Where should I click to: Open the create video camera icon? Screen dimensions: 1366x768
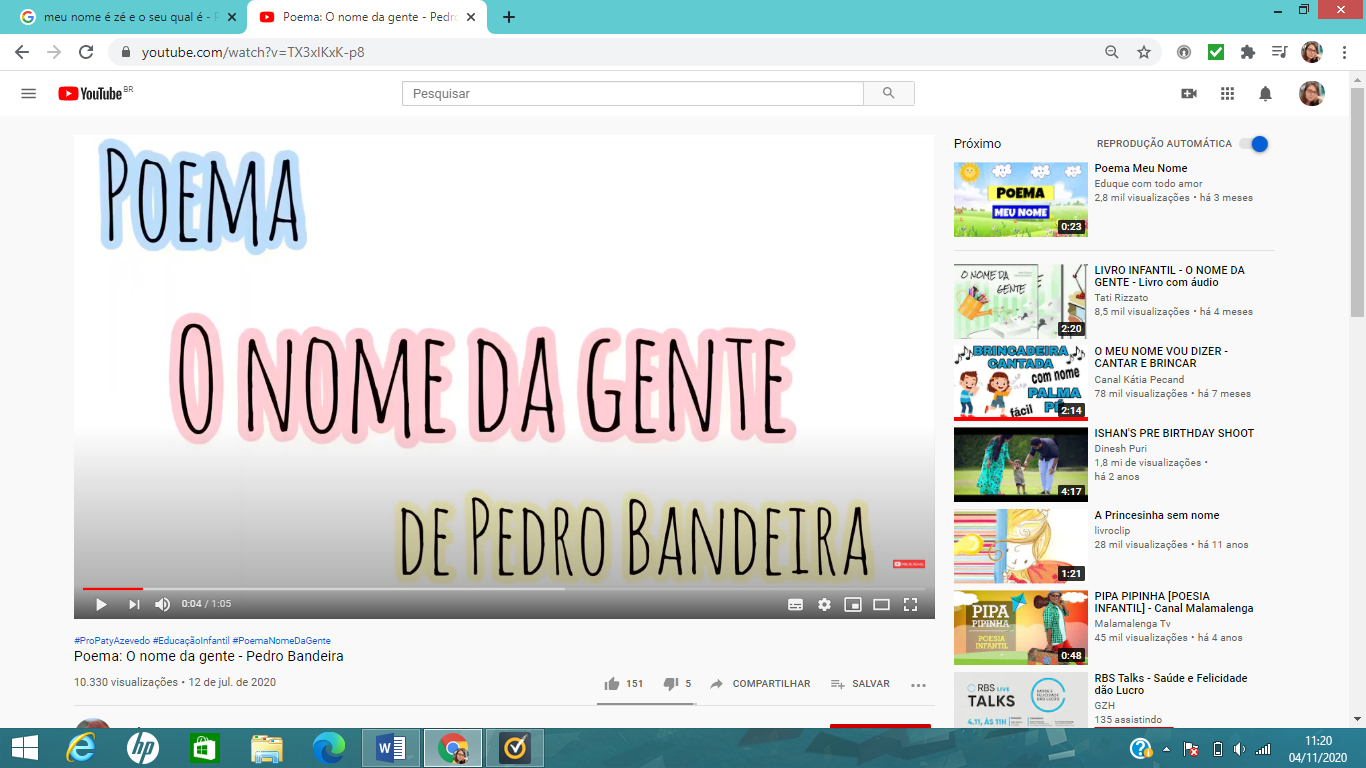[1189, 93]
